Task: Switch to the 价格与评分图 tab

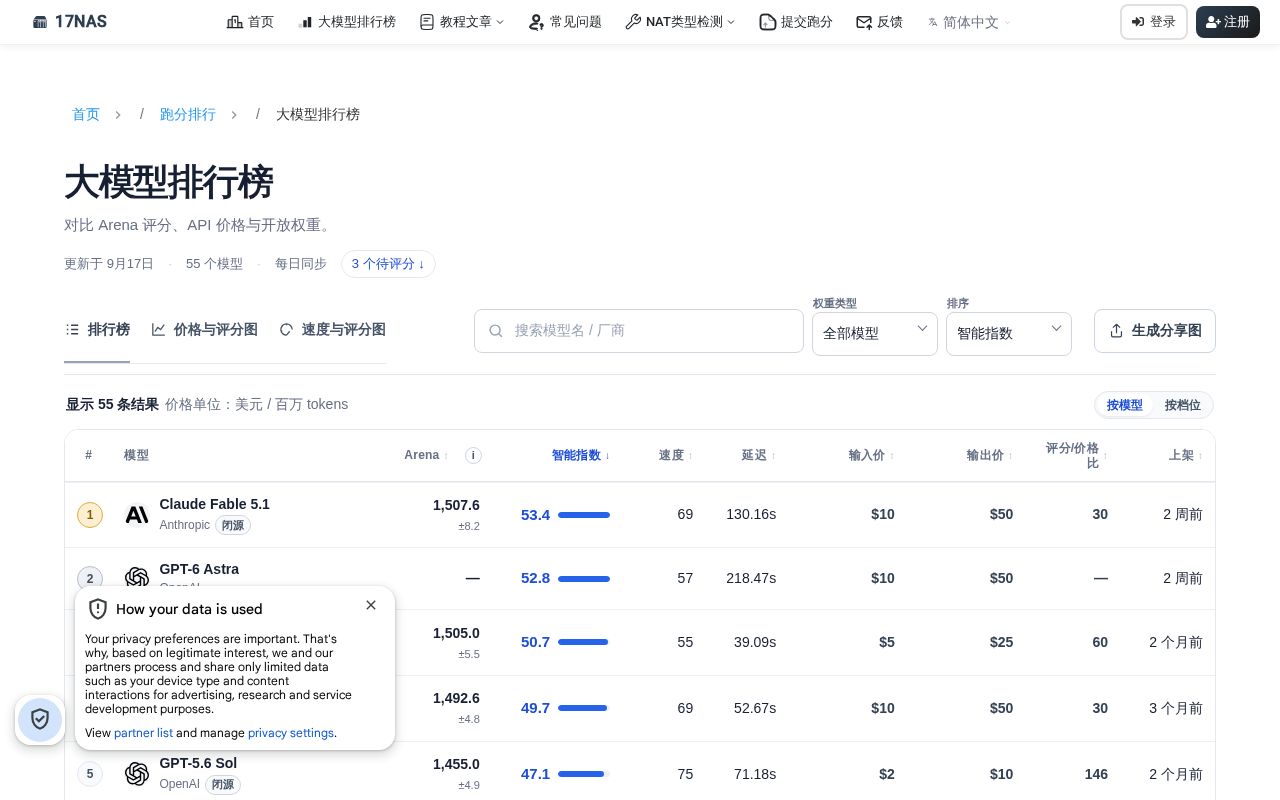Action: tap(205, 330)
